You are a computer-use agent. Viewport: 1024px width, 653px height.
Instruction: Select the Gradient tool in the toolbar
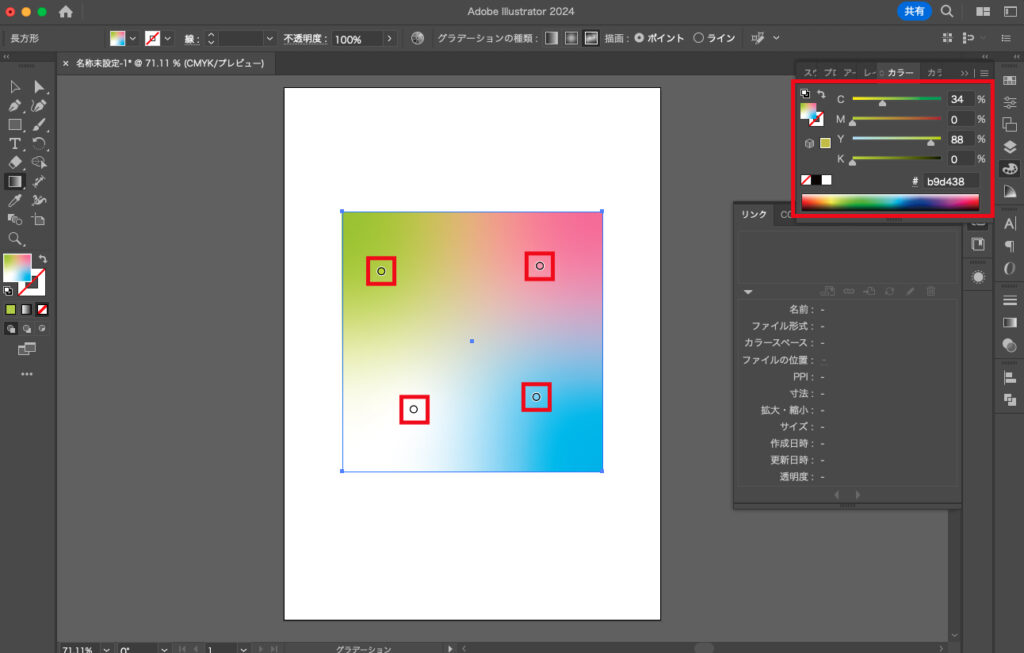tap(15, 182)
